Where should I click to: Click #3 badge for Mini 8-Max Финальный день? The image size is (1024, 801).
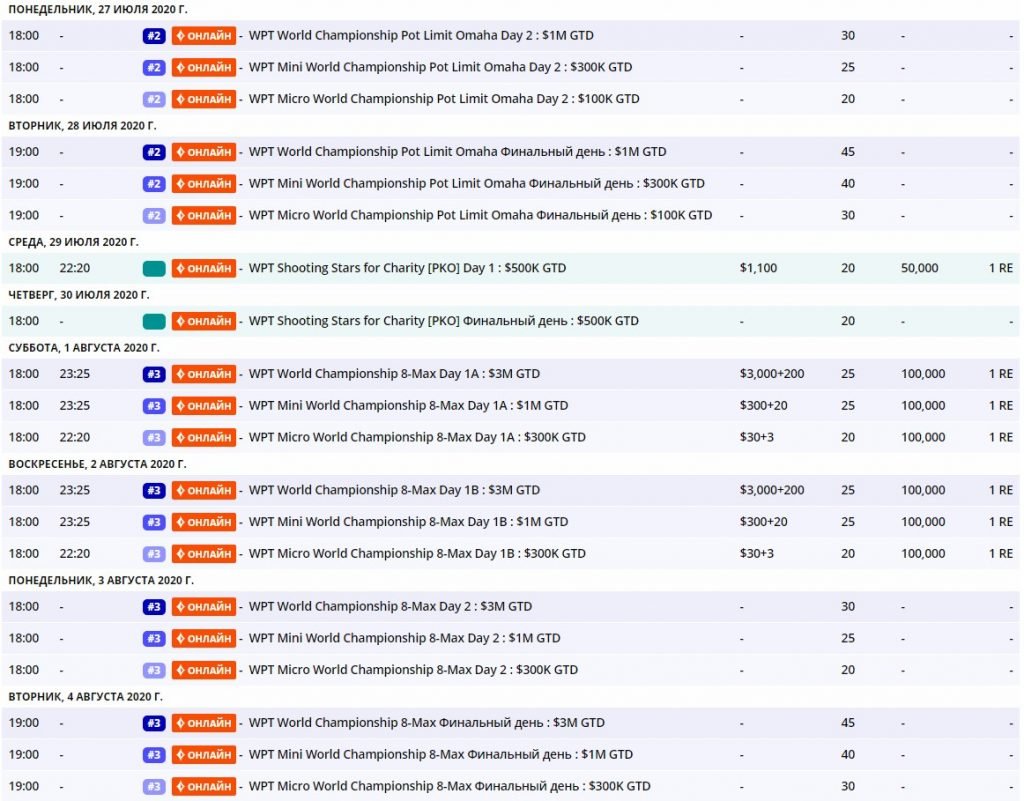point(153,755)
